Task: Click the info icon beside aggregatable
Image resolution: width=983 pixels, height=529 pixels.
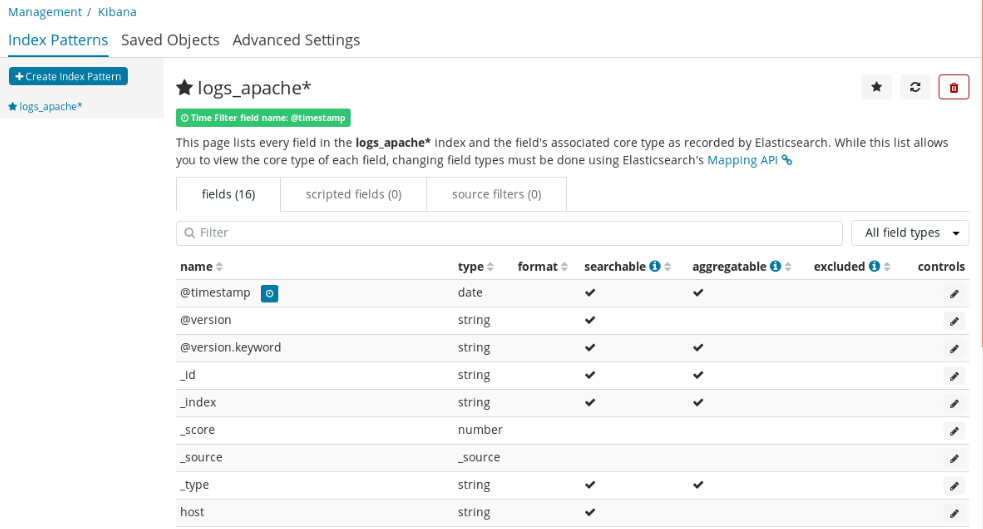Action: 774,267
